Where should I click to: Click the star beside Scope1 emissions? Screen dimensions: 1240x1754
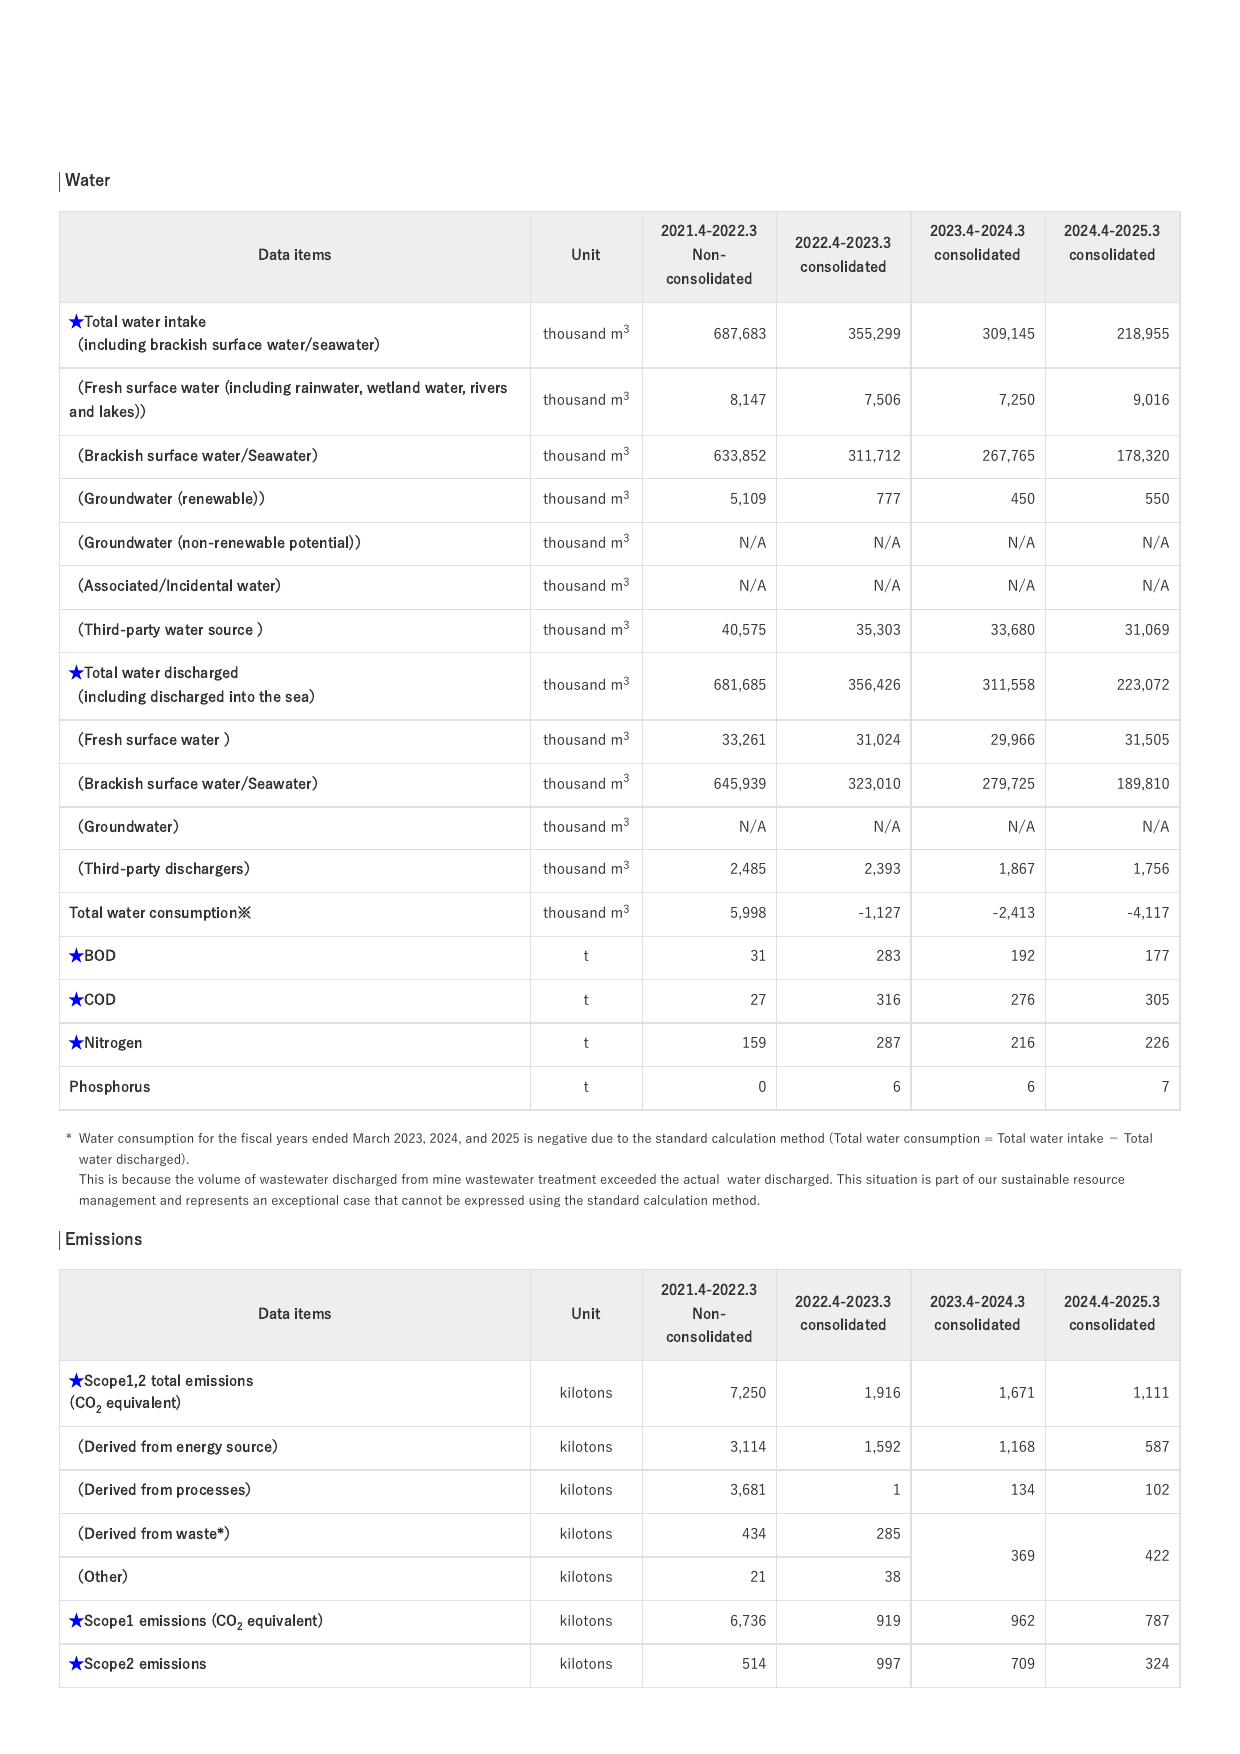tap(76, 1621)
